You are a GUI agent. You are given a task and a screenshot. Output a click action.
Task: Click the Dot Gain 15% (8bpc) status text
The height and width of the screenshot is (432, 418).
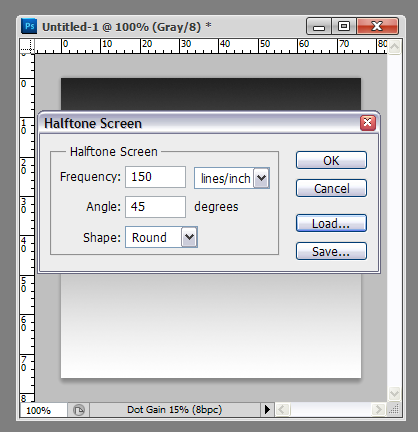pos(175,410)
